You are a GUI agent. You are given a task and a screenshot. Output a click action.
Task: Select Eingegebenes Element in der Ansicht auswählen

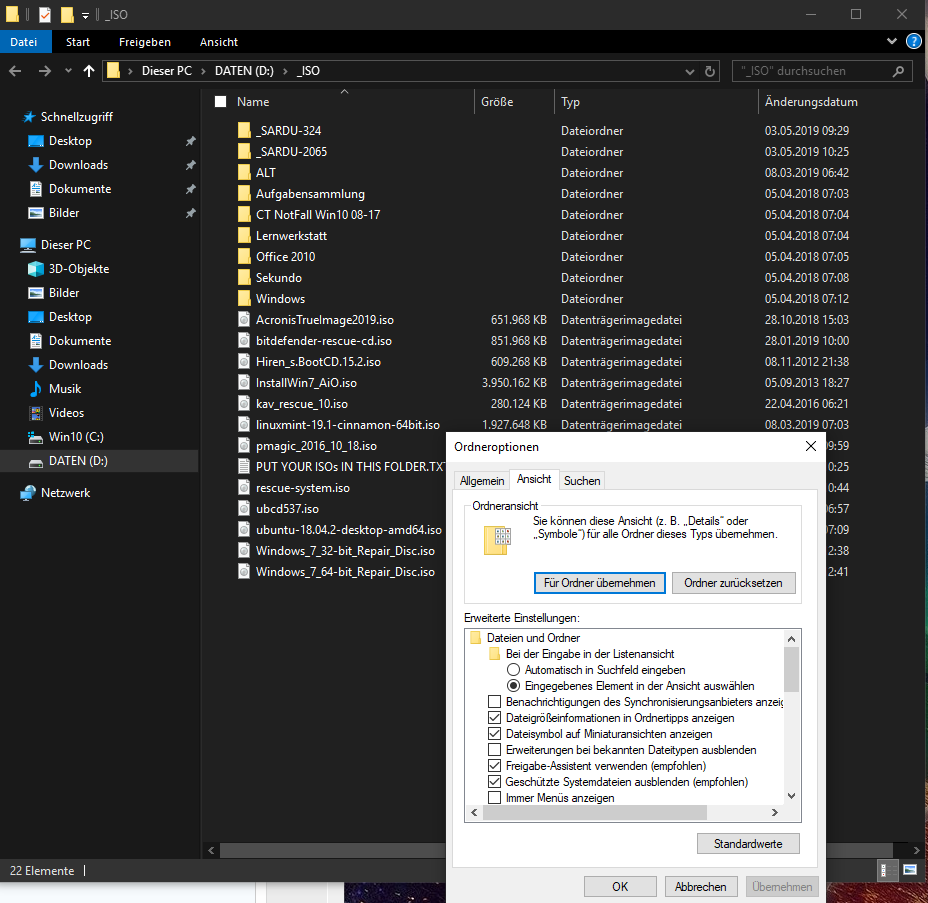(514, 685)
